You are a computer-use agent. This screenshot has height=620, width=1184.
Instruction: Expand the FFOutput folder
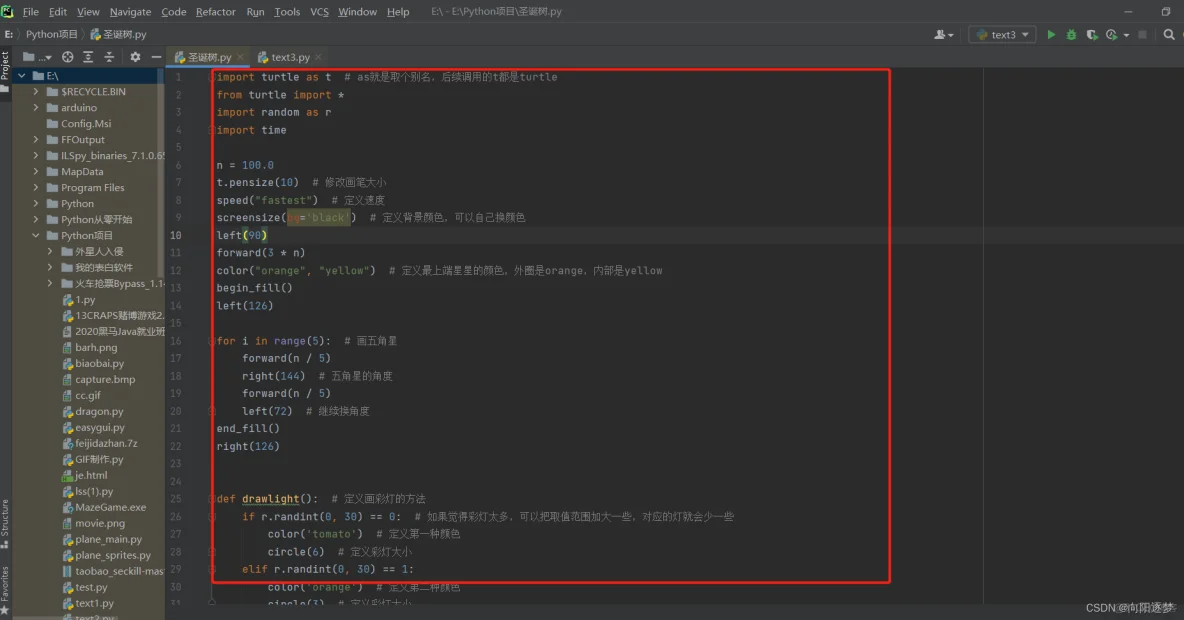coord(35,140)
